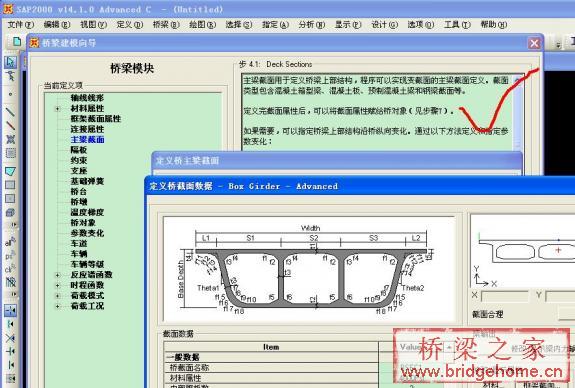
Task: Click the Select All 'all' icon
Action: point(10,242)
